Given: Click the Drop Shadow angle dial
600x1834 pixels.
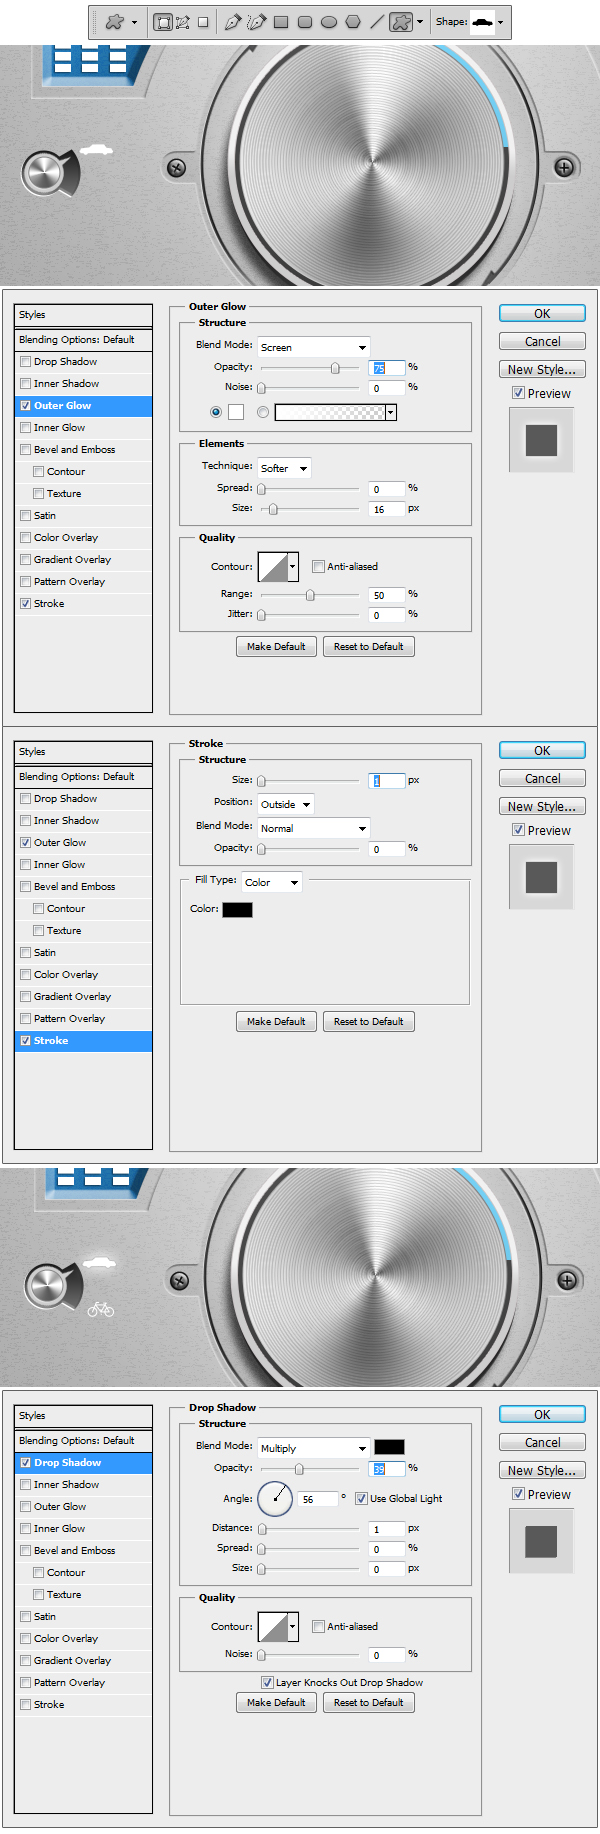Looking at the screenshot, I should click(275, 1498).
